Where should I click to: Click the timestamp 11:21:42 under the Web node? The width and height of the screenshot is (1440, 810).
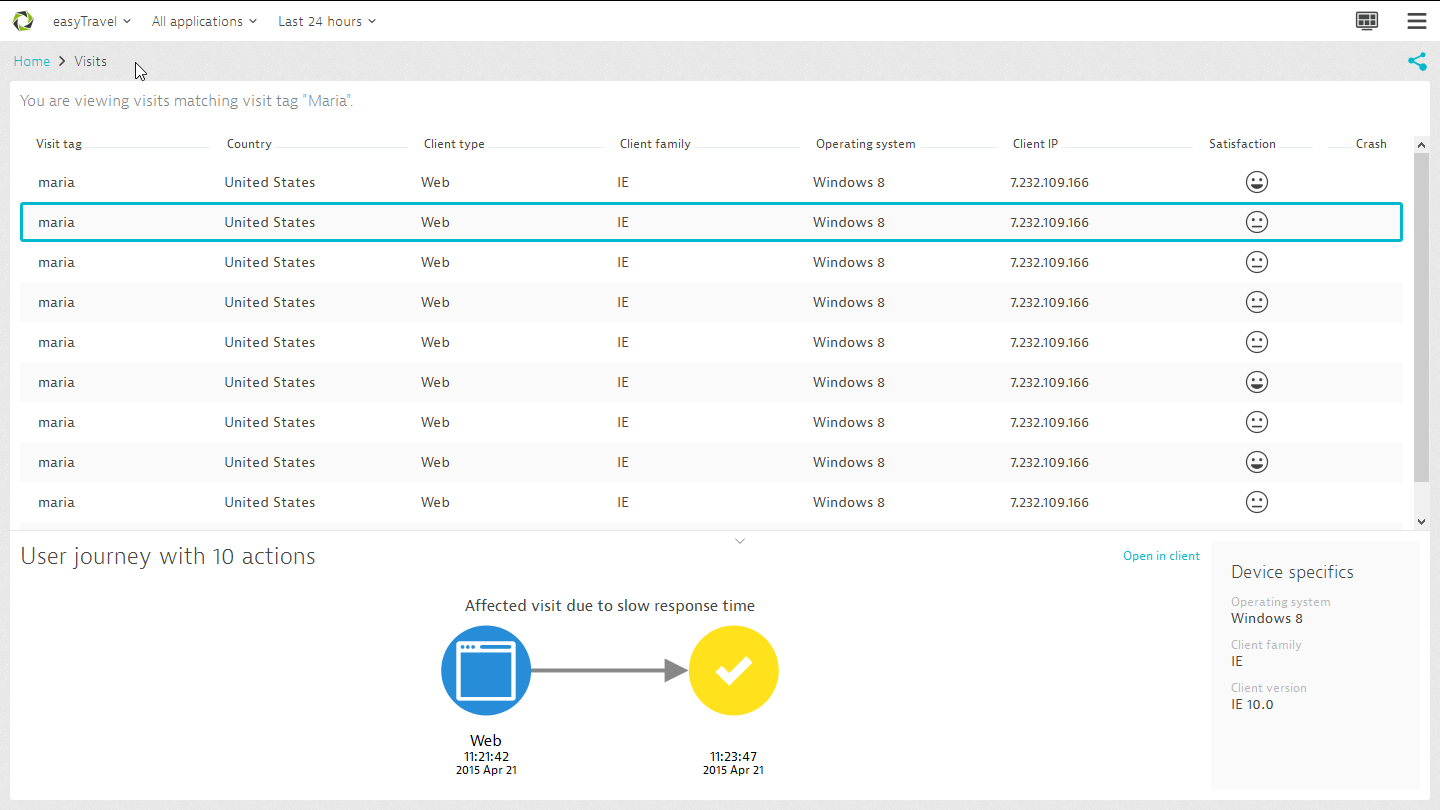click(486, 757)
